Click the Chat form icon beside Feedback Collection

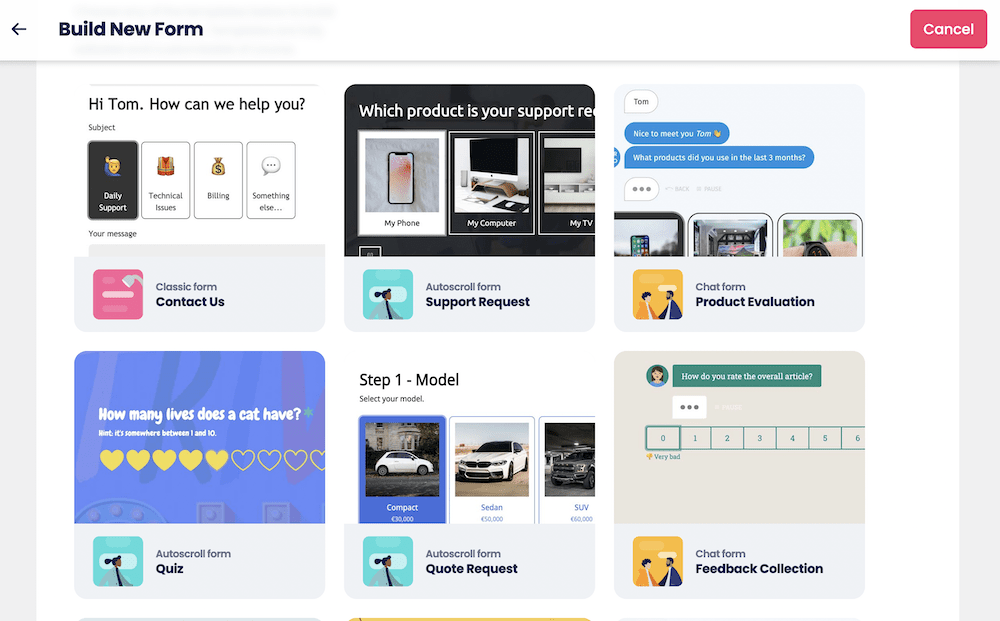pyautogui.click(x=658, y=561)
